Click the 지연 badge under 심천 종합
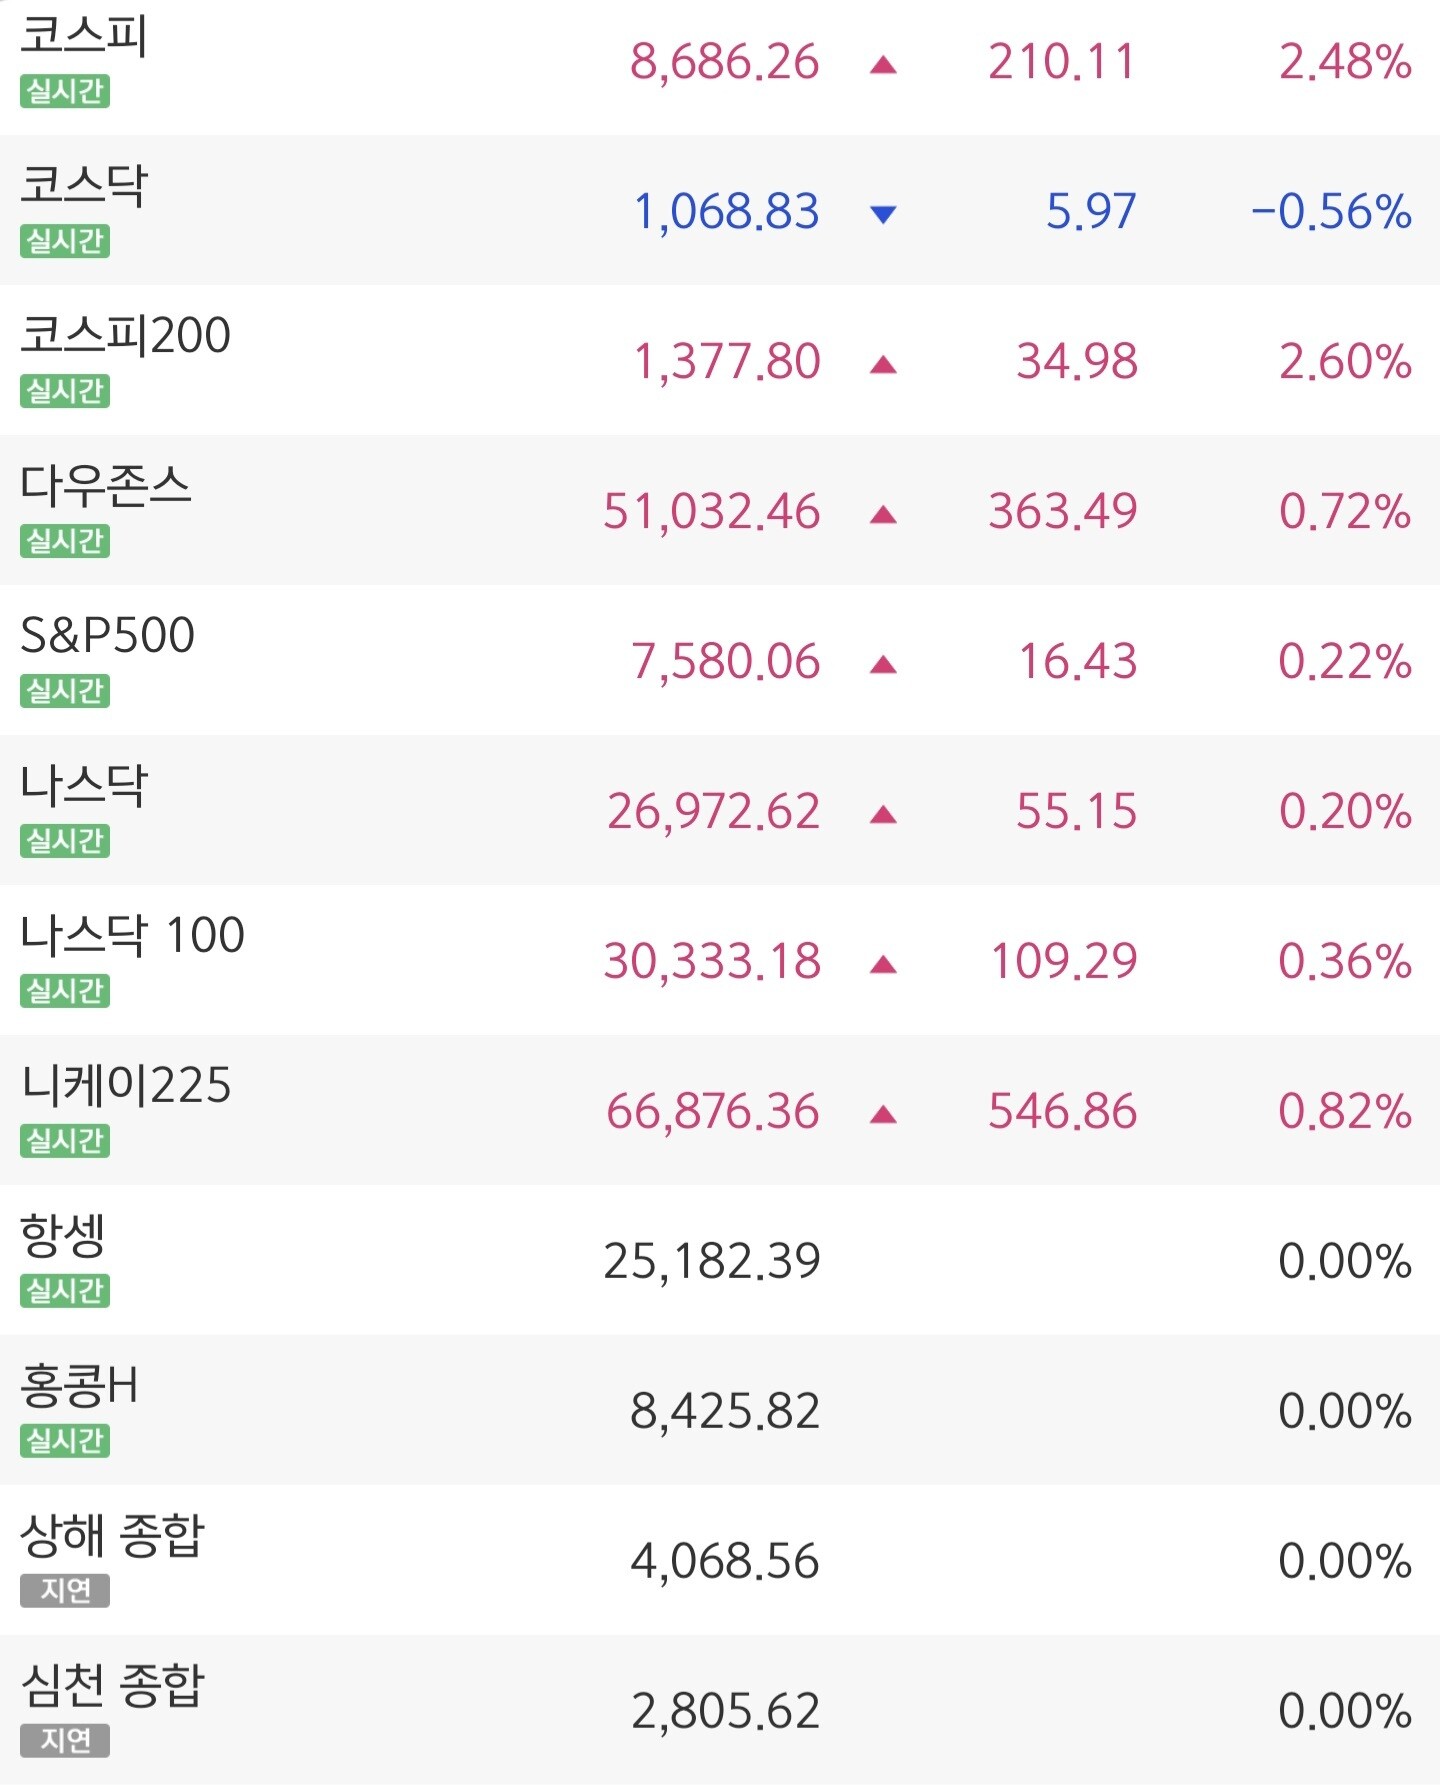The height and width of the screenshot is (1785, 1440). 65,1741
